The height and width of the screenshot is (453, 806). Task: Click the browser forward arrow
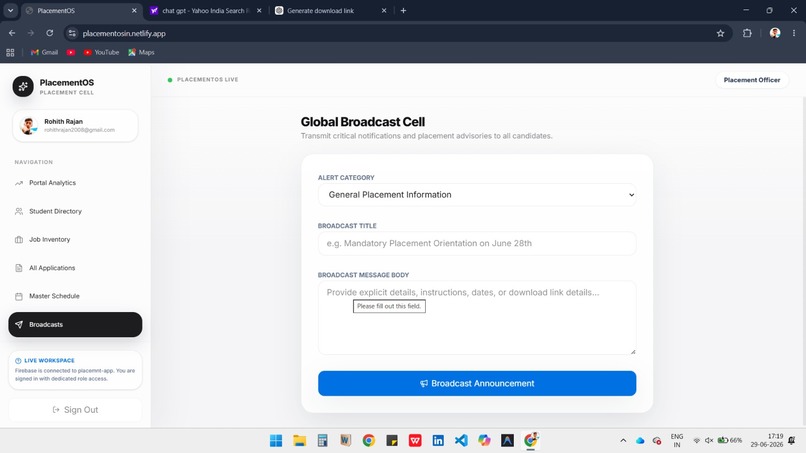(x=31, y=33)
